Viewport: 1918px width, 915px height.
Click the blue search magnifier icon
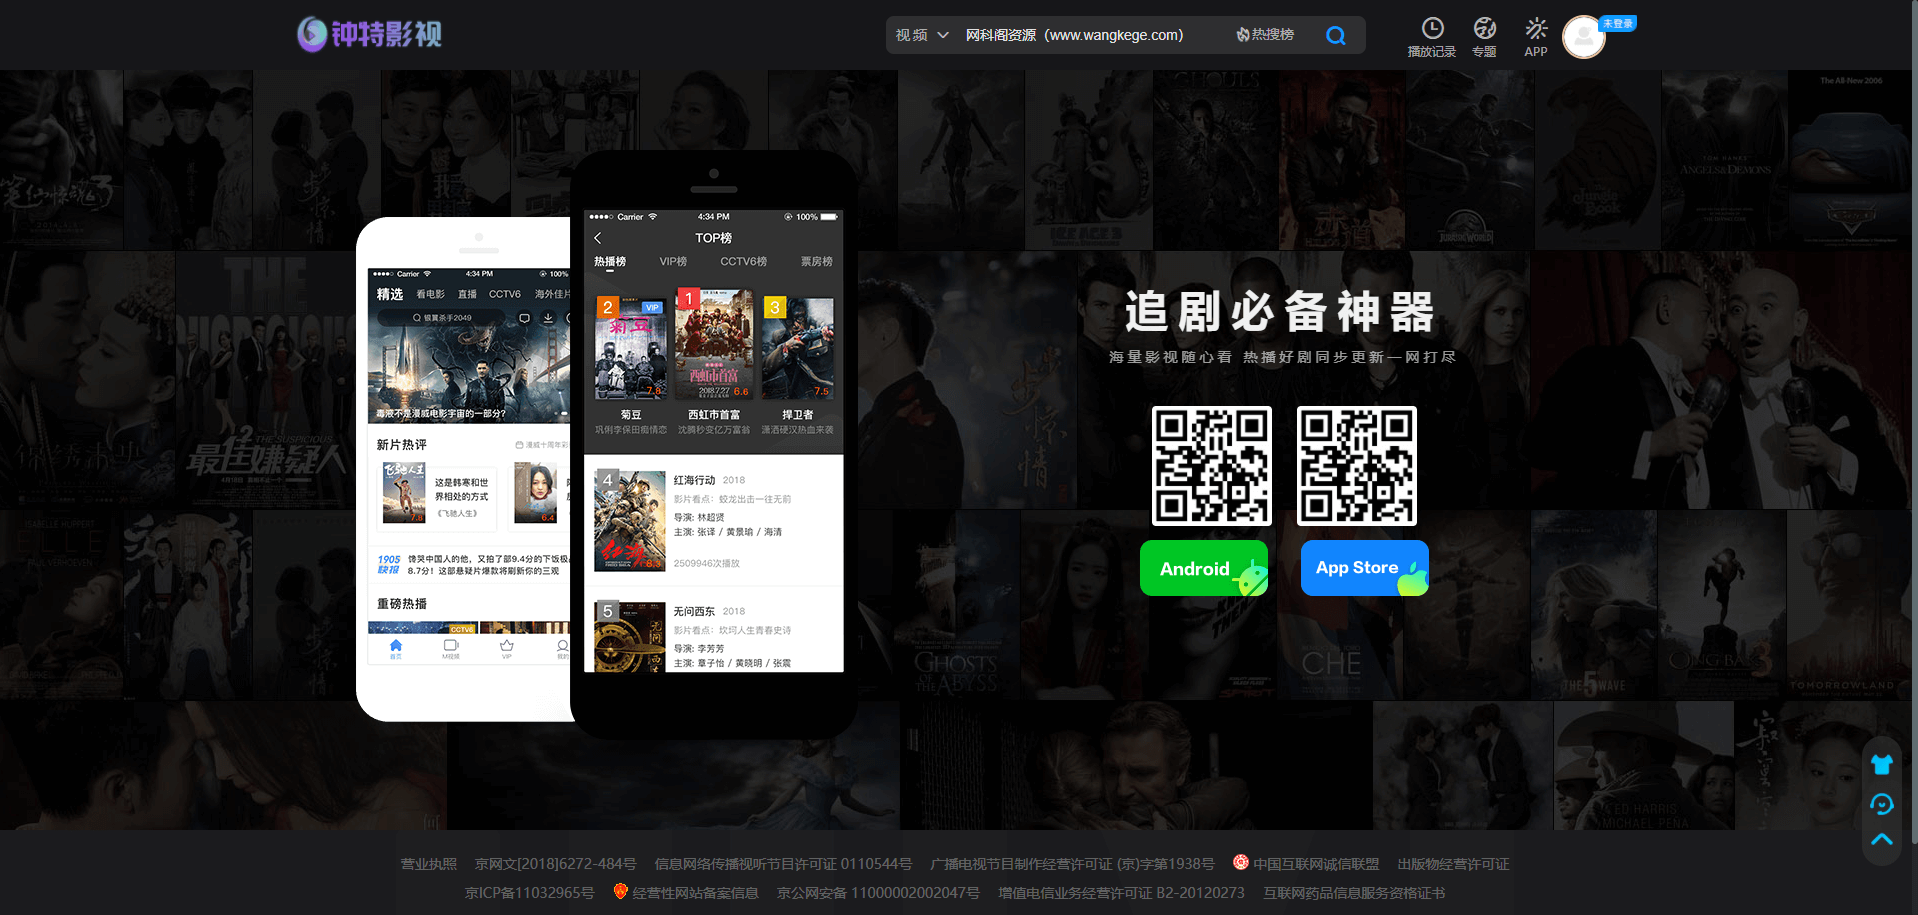tap(1335, 36)
